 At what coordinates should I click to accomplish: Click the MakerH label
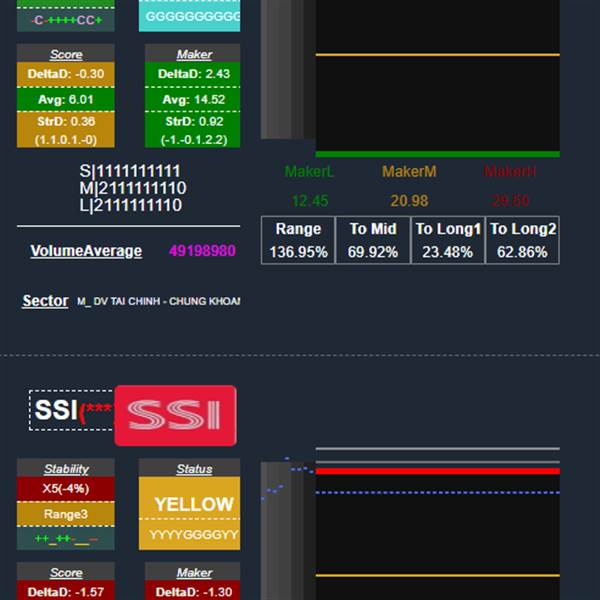[x=510, y=171]
